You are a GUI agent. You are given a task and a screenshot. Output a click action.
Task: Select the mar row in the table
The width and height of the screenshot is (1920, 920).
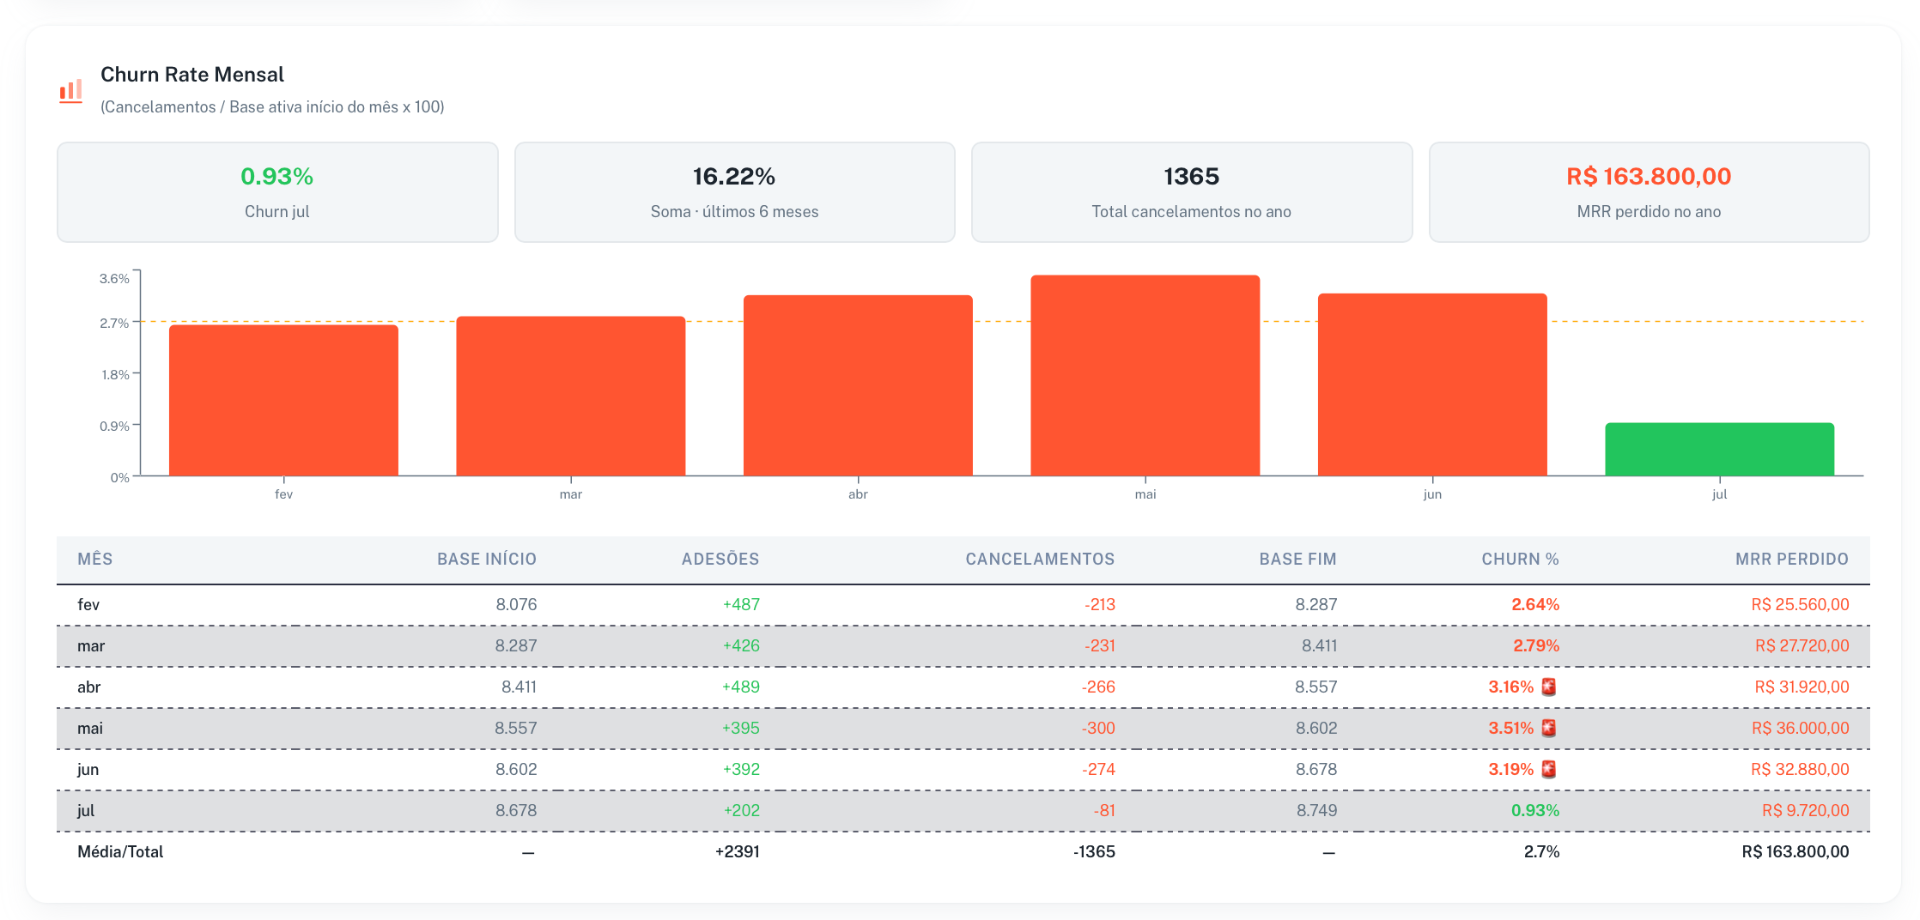pos(963,646)
